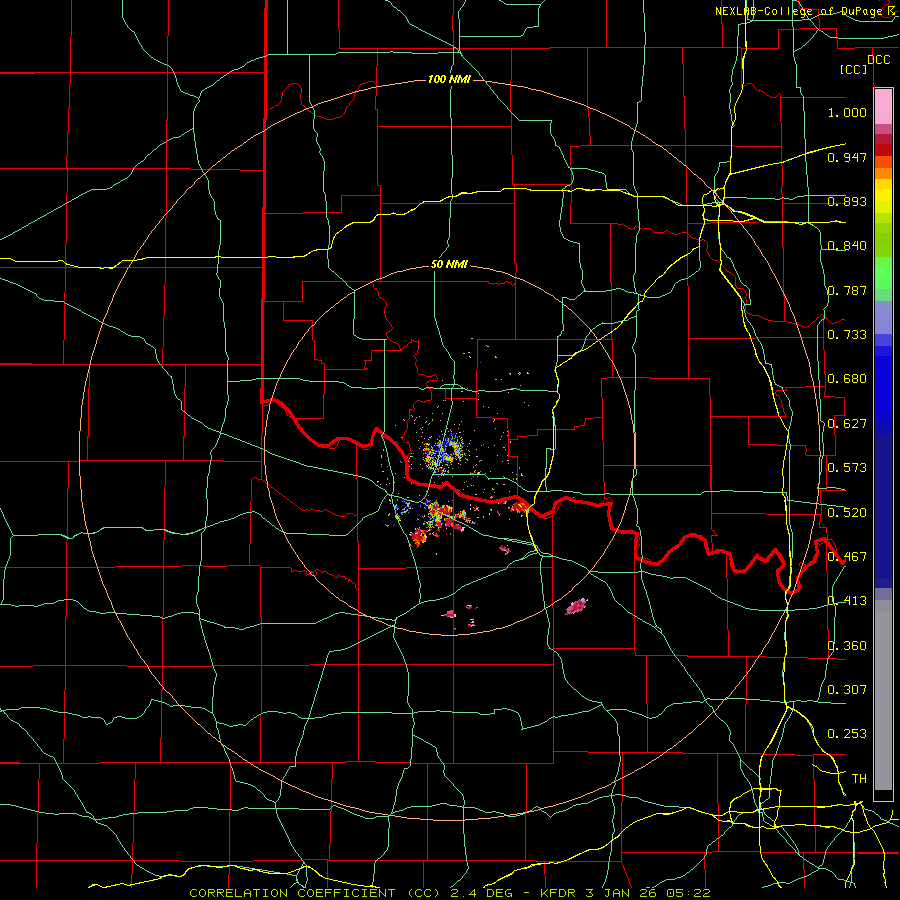Pick the bright green segment of color bar
Screen dimensions: 900x900
tap(883, 273)
